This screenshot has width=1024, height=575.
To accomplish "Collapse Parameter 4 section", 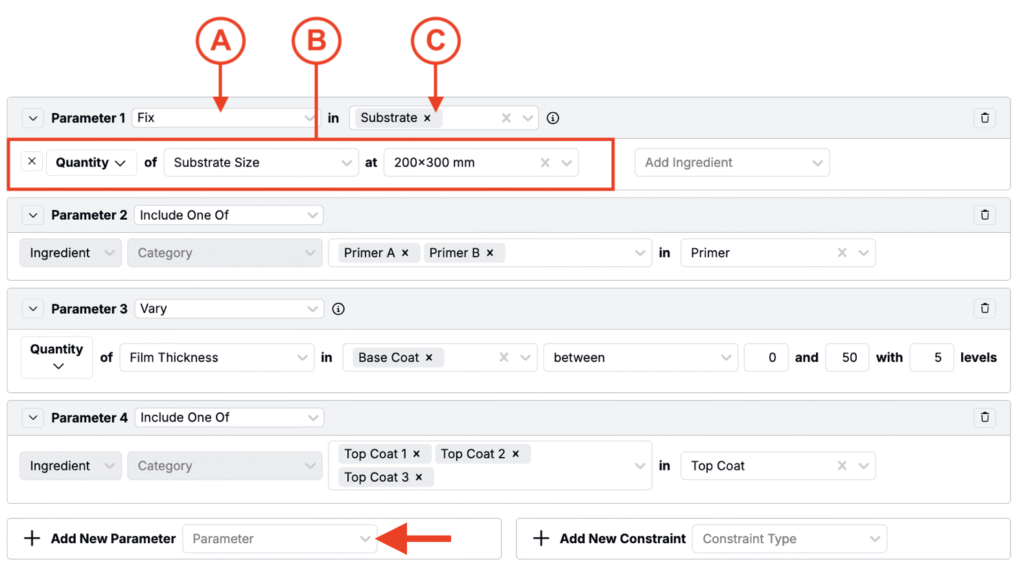I will click(32, 418).
